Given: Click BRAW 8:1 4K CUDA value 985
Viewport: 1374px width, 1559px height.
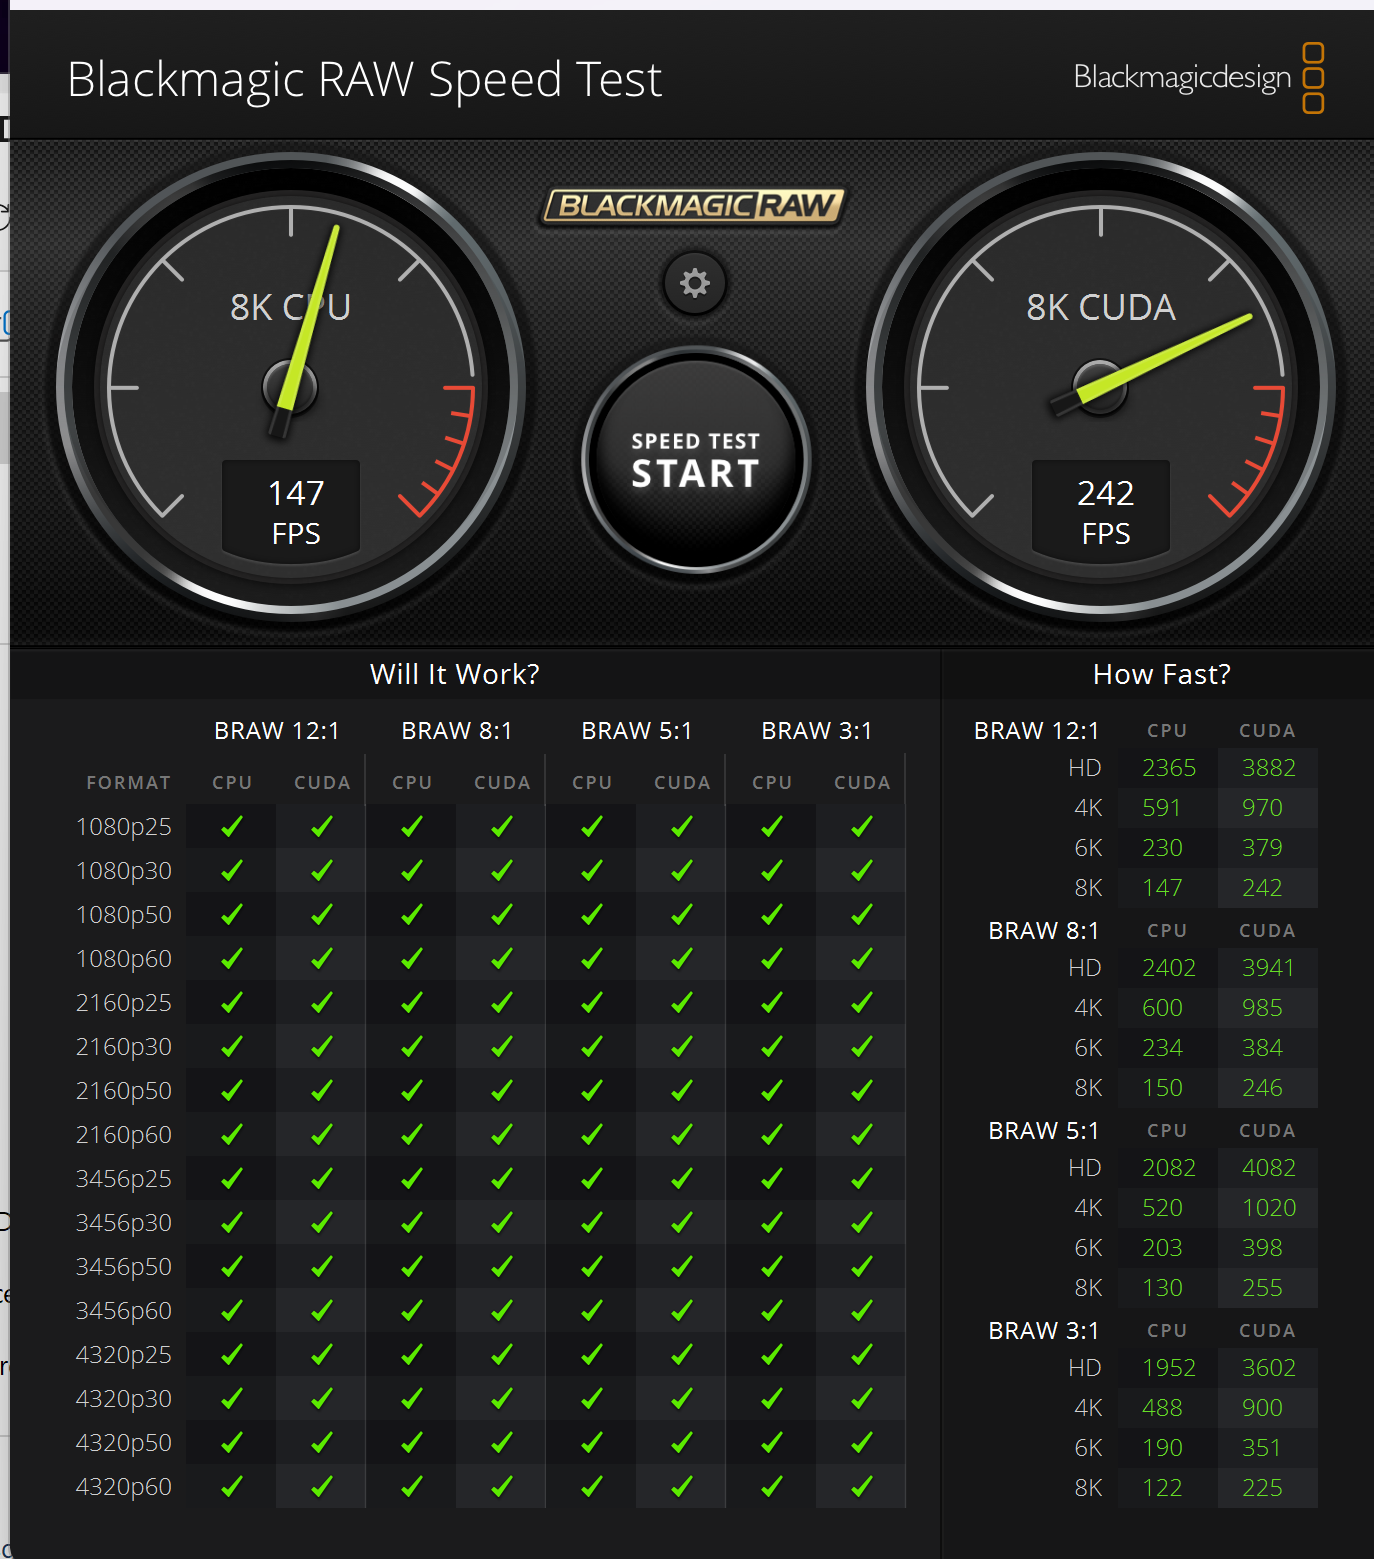Looking at the screenshot, I should pyautogui.click(x=1262, y=1008).
